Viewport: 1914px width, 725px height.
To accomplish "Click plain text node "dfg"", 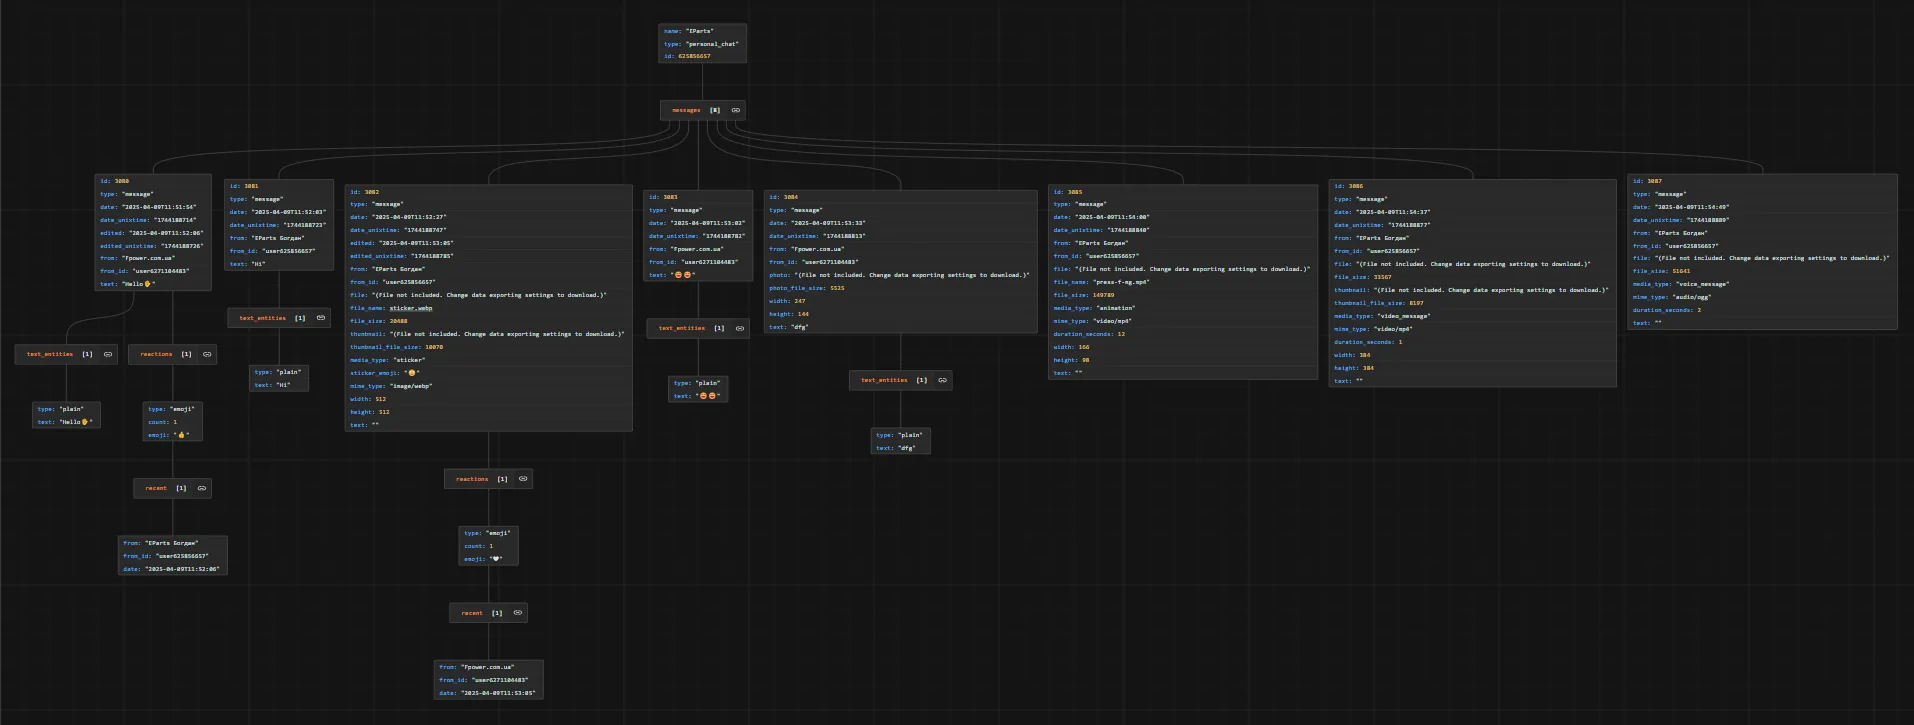I will [x=901, y=441].
